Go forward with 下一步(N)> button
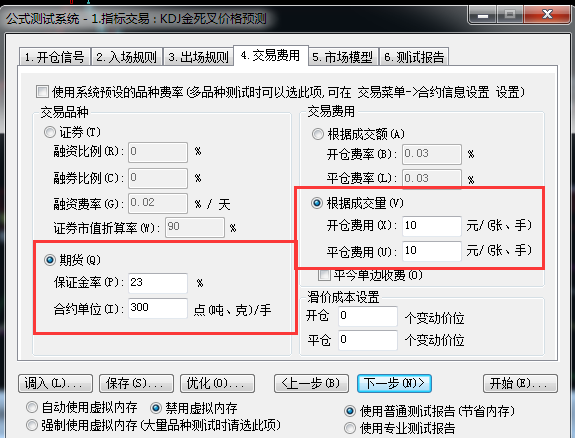575x438 pixels. pyautogui.click(x=394, y=383)
